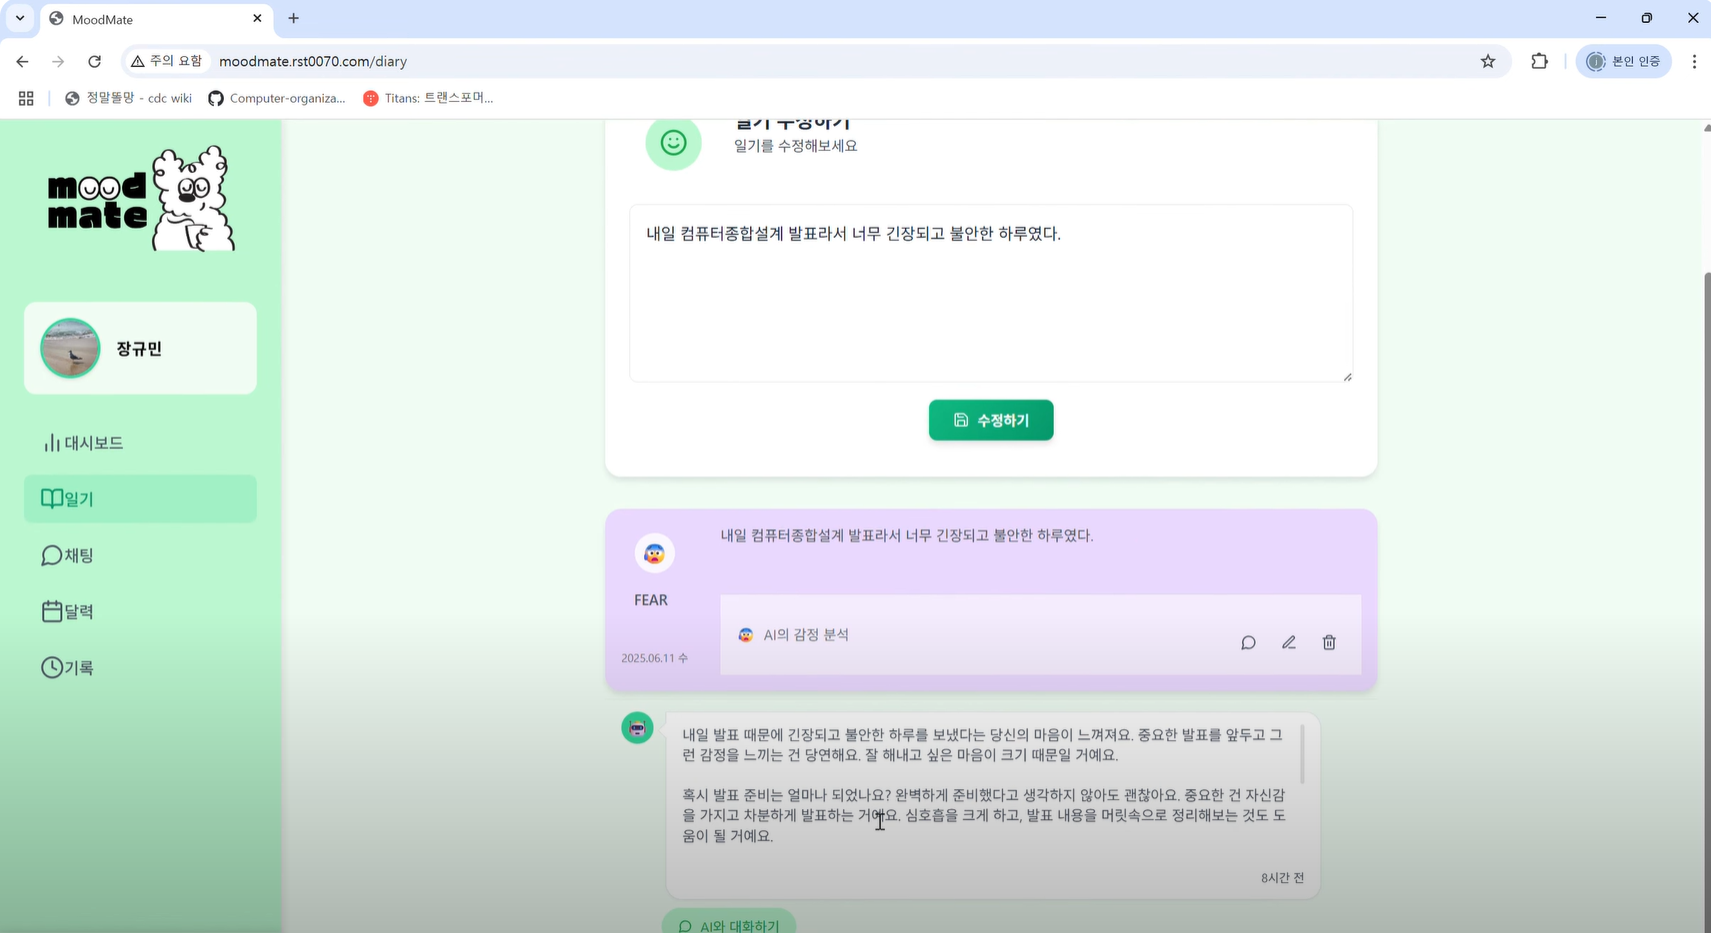Click the MoodMate logo in sidebar
The image size is (1711, 933).
tap(141, 199)
